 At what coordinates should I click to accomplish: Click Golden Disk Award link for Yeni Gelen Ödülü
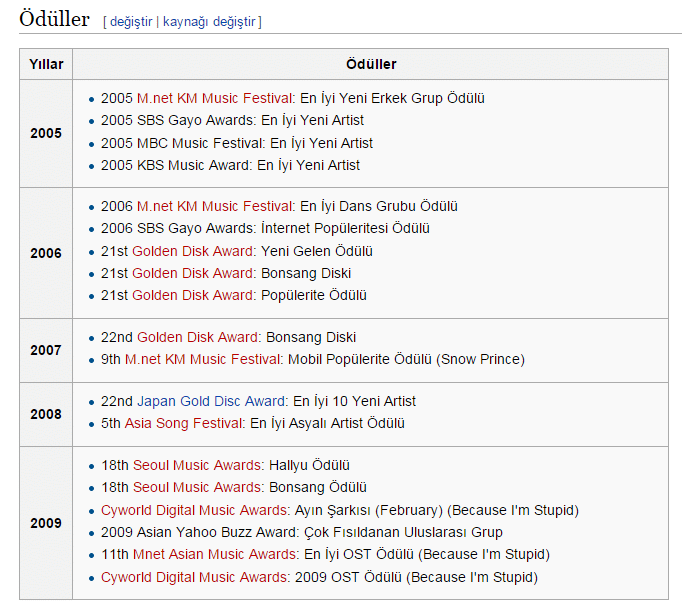pos(194,251)
